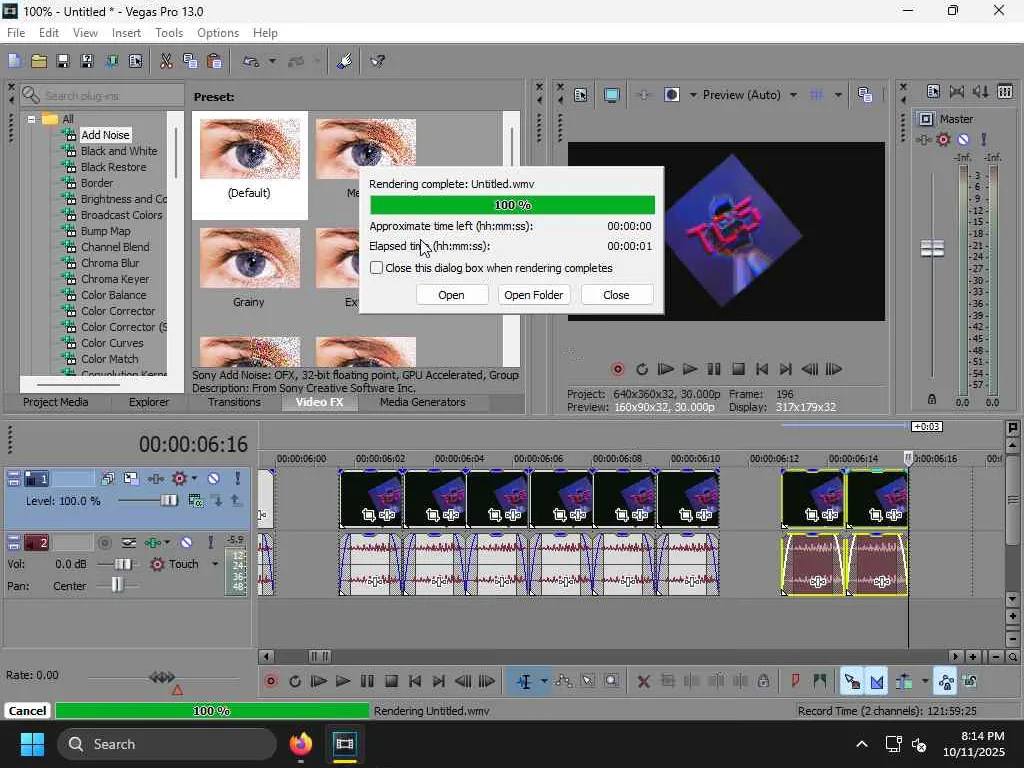Click the New project icon
The width and height of the screenshot is (1024, 768).
[15, 61]
